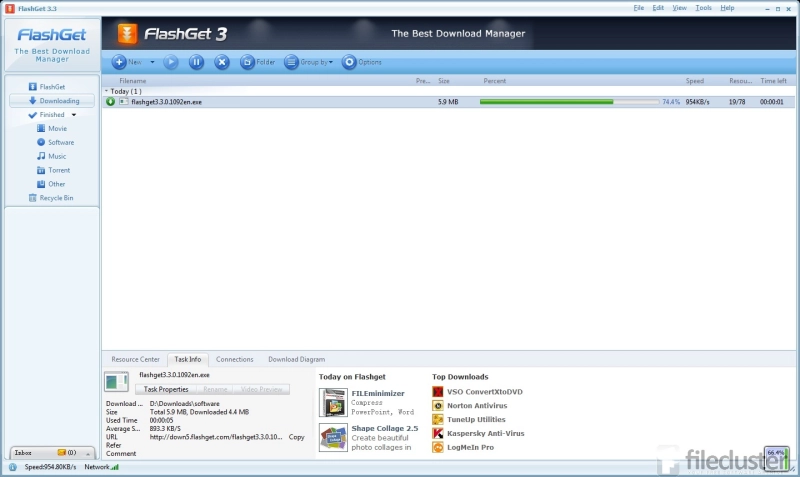800x477 pixels.
Task: Click the Video Preview button
Action: point(261,389)
